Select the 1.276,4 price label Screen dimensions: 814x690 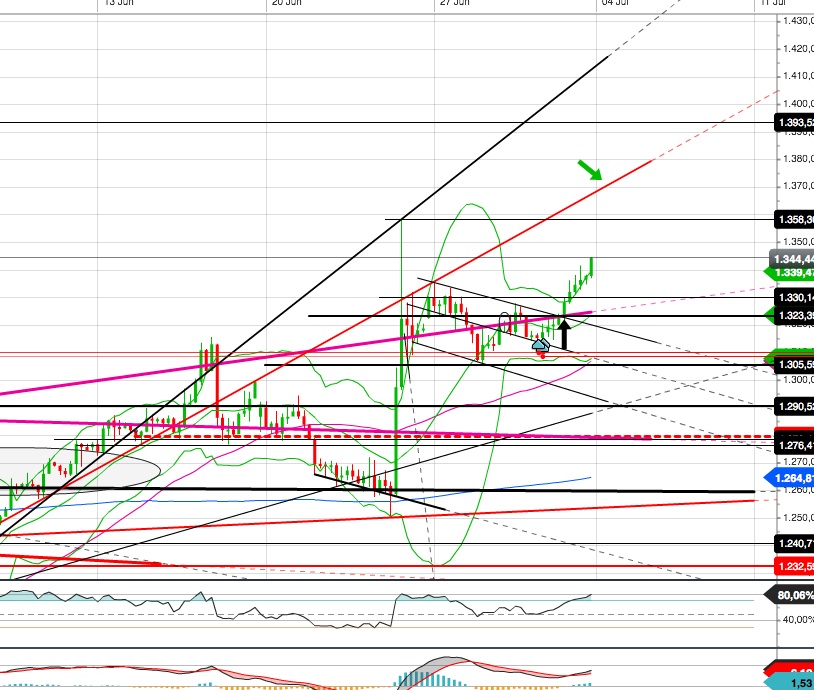pos(794,445)
